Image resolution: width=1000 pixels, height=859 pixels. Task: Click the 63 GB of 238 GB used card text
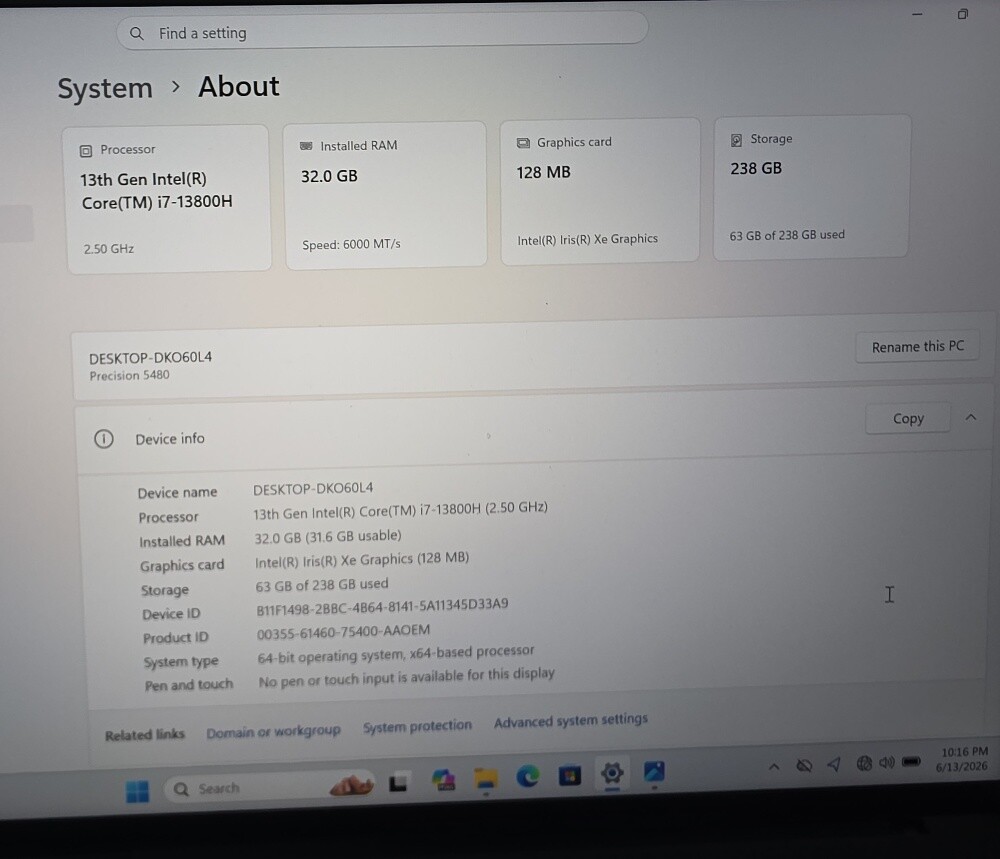point(787,235)
